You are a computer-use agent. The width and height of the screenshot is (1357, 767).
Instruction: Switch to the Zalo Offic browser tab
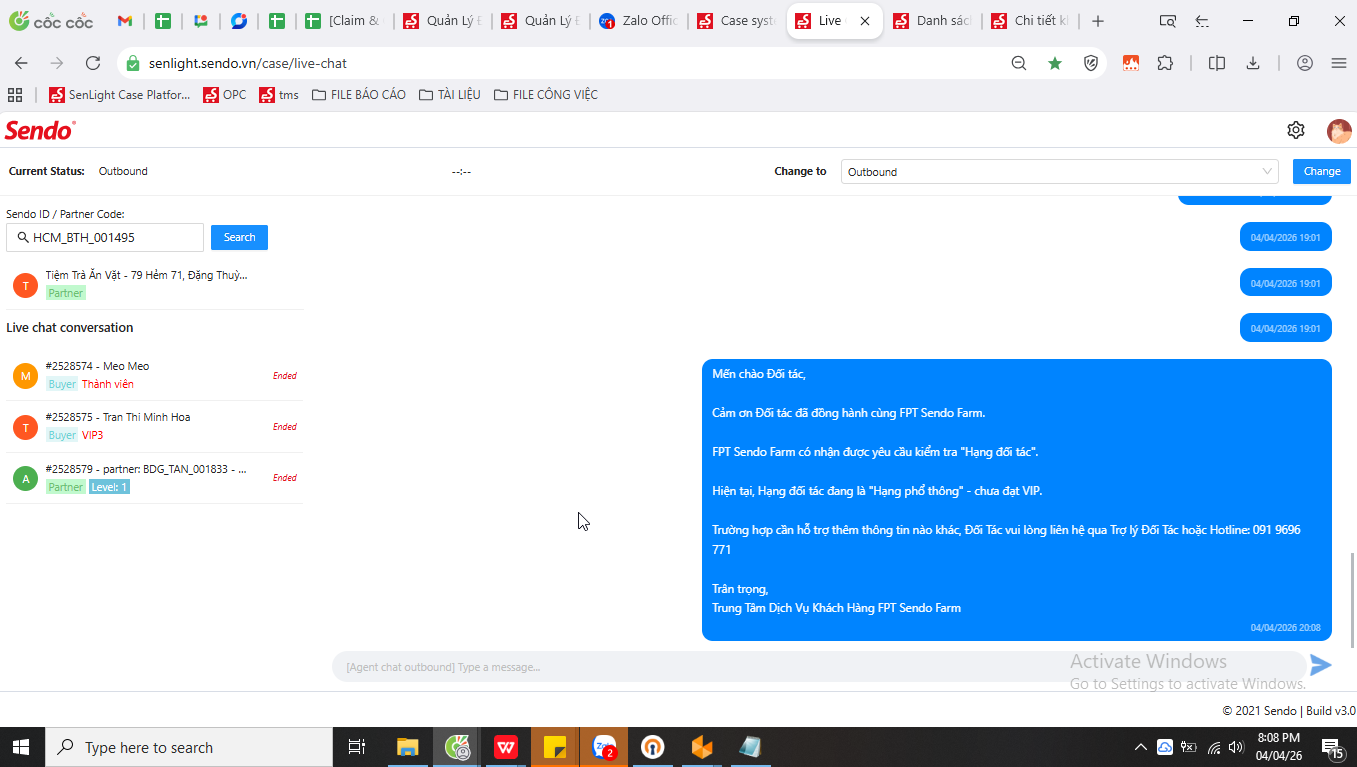(x=640, y=21)
